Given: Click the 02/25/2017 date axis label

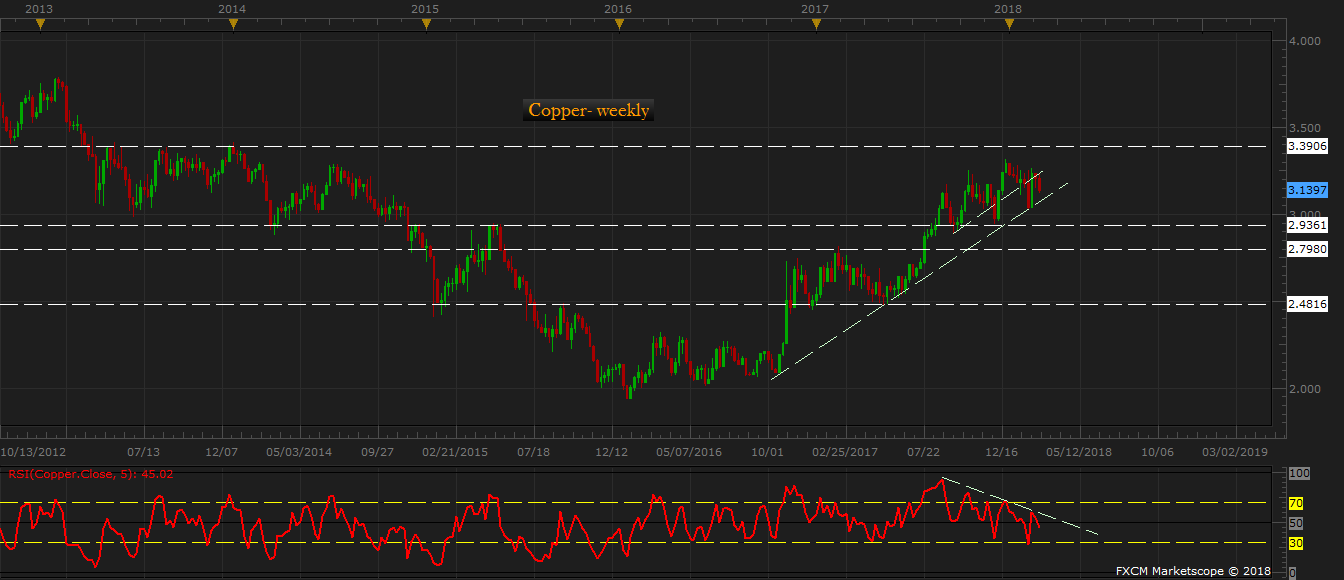Looking at the screenshot, I should 845,452.
